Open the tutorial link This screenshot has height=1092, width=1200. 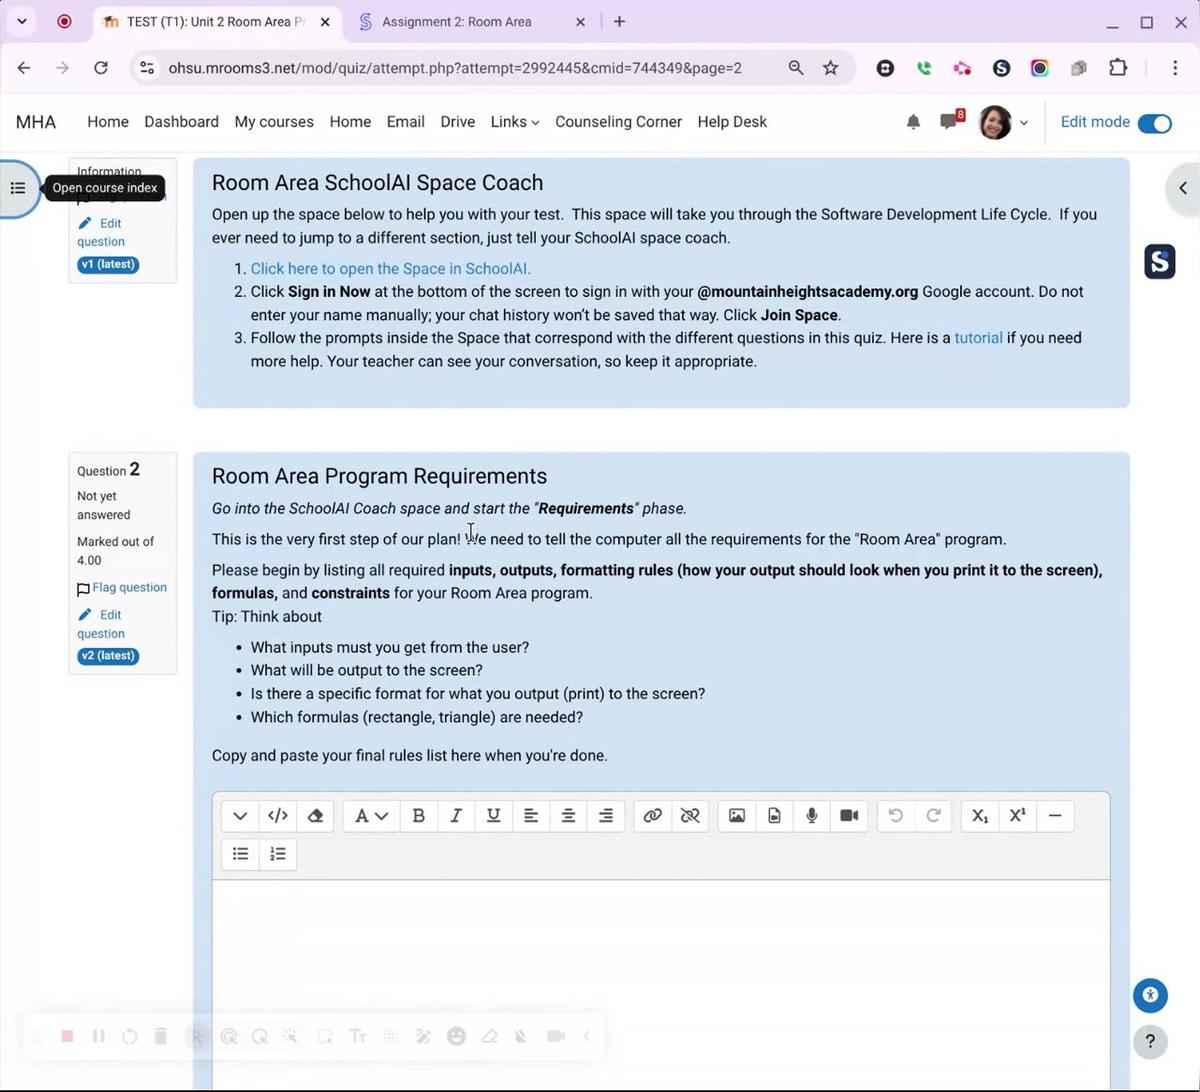pos(978,338)
